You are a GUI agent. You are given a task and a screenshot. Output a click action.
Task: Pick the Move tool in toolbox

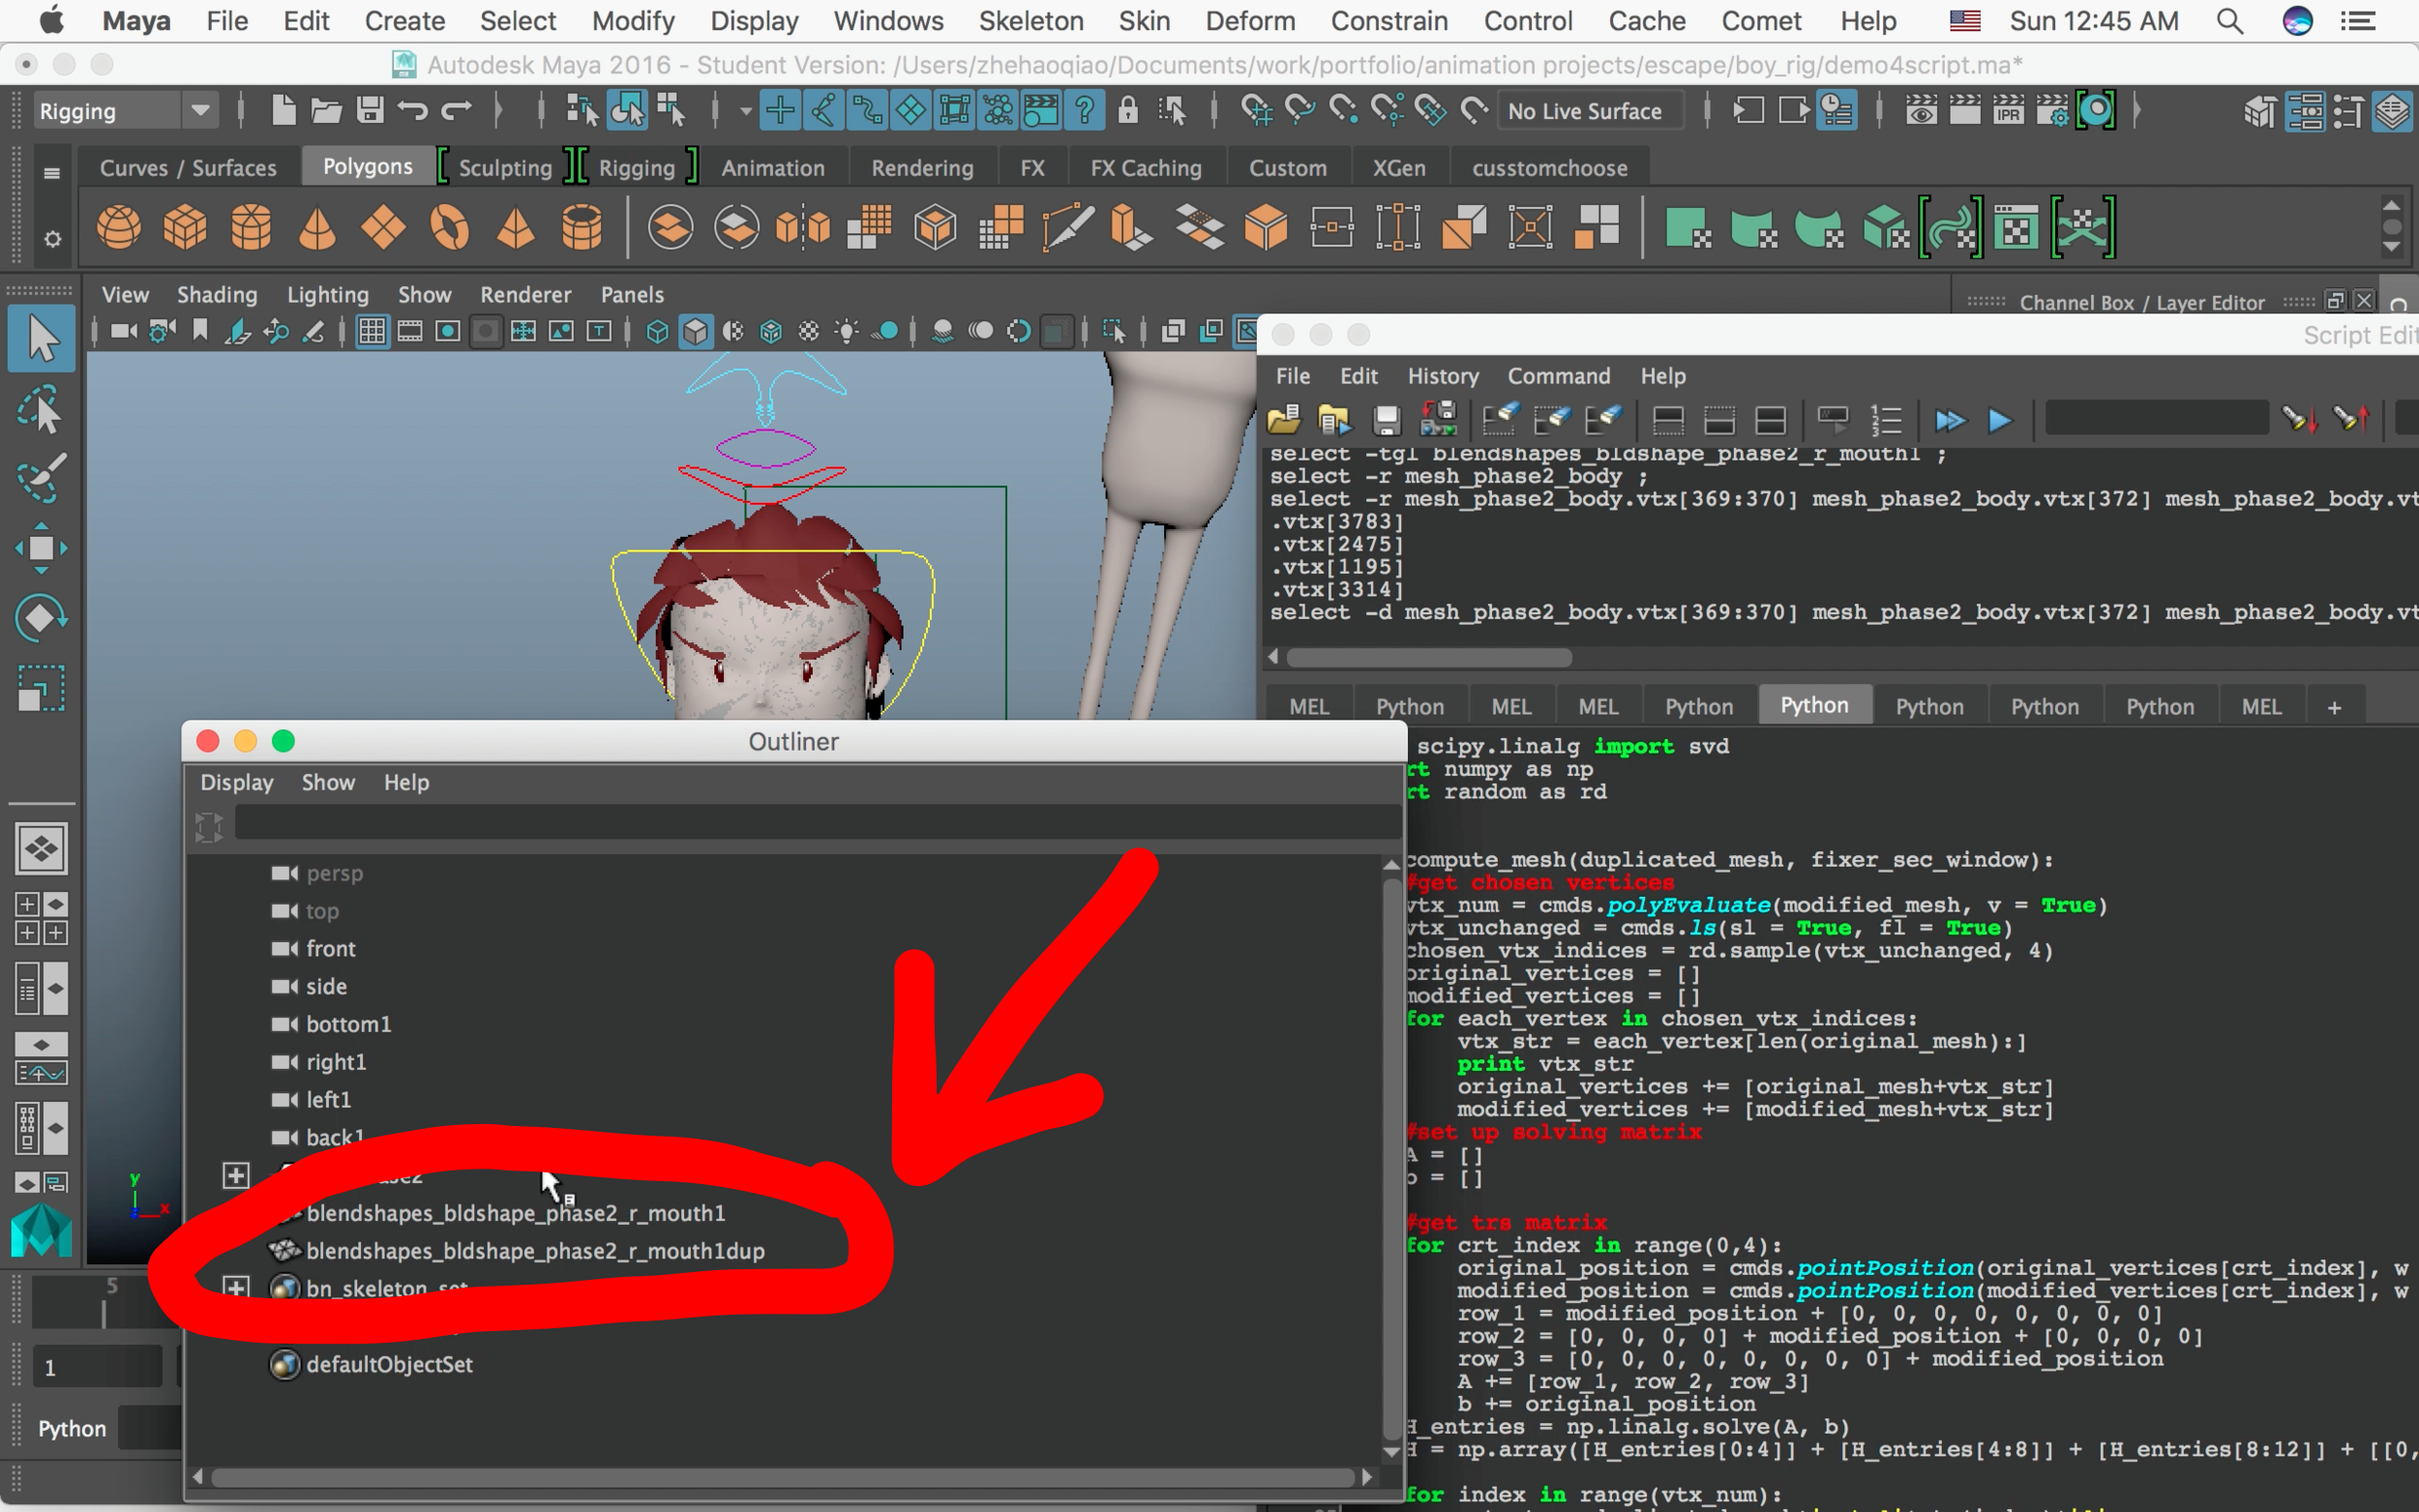pyautogui.click(x=41, y=547)
